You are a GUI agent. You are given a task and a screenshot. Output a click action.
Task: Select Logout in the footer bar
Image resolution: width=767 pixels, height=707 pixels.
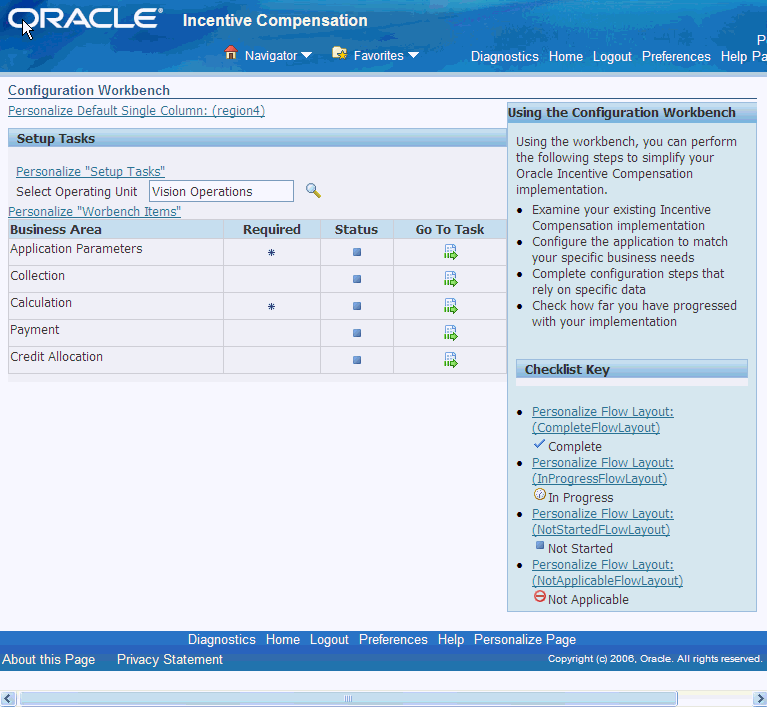pyautogui.click(x=329, y=639)
